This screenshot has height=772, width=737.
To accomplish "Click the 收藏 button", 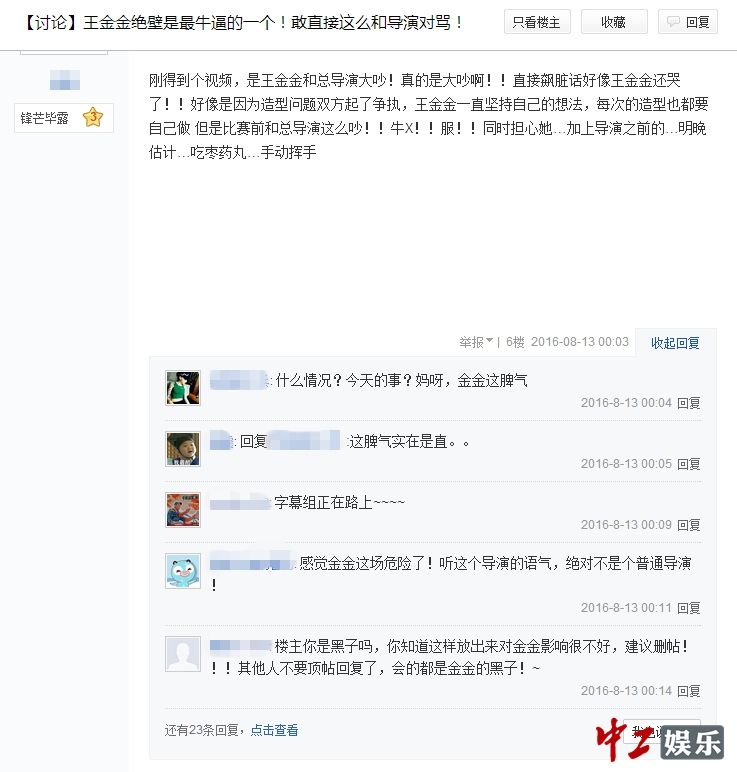I will [614, 22].
